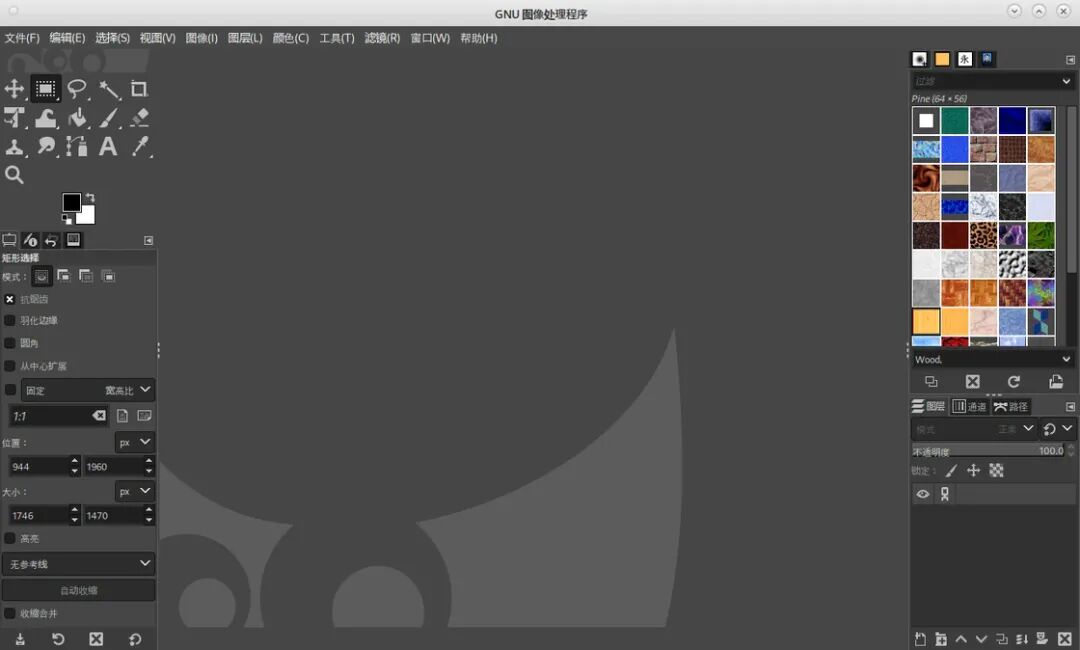Viewport: 1080px width, 650px height.
Task: Activate the Clone stamp tool
Action: (14, 147)
